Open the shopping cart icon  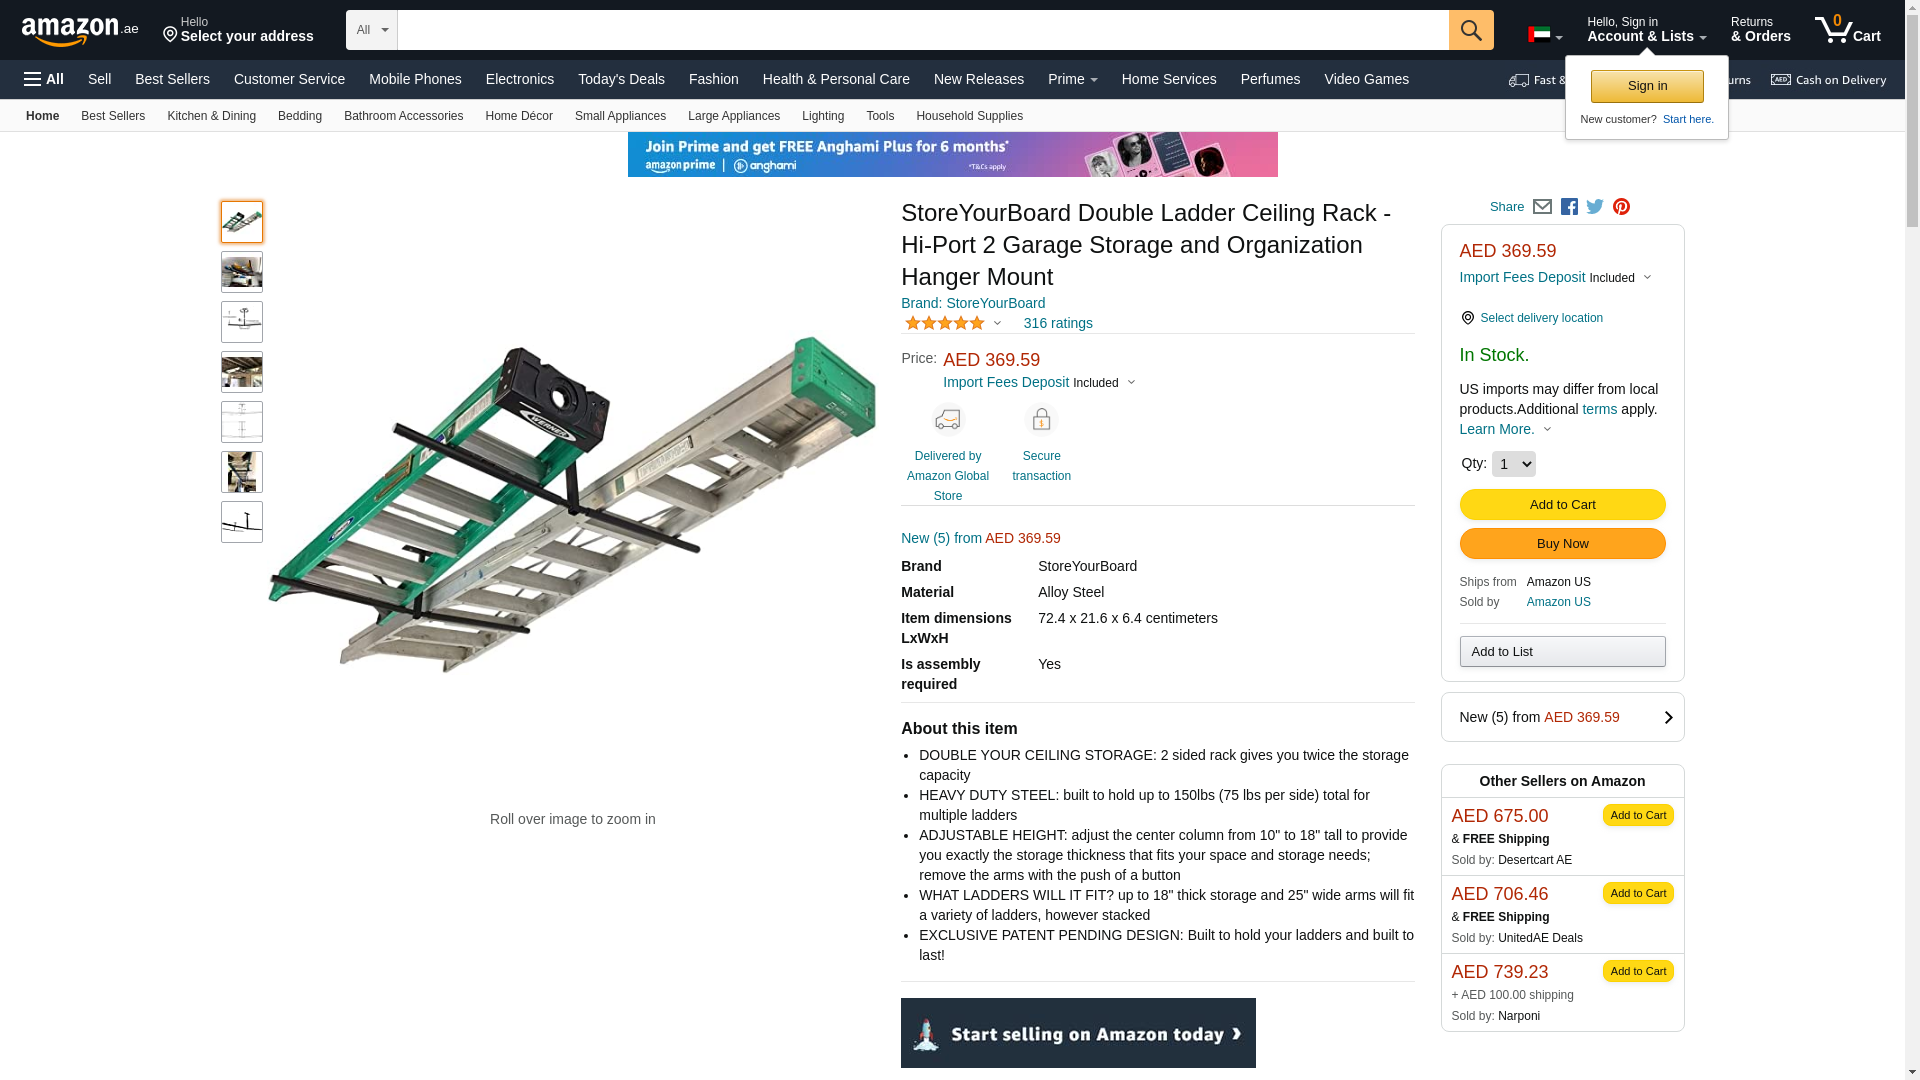(1846, 30)
